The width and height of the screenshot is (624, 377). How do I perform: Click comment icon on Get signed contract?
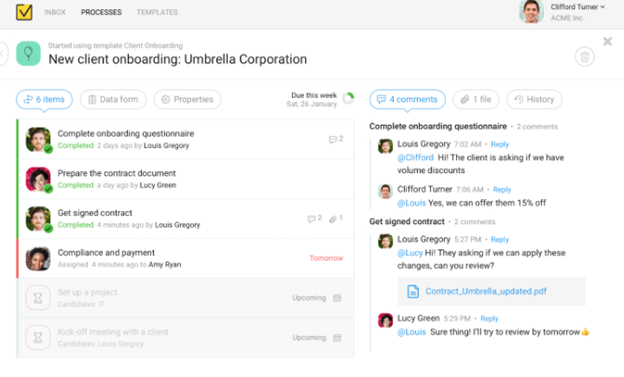314,219
